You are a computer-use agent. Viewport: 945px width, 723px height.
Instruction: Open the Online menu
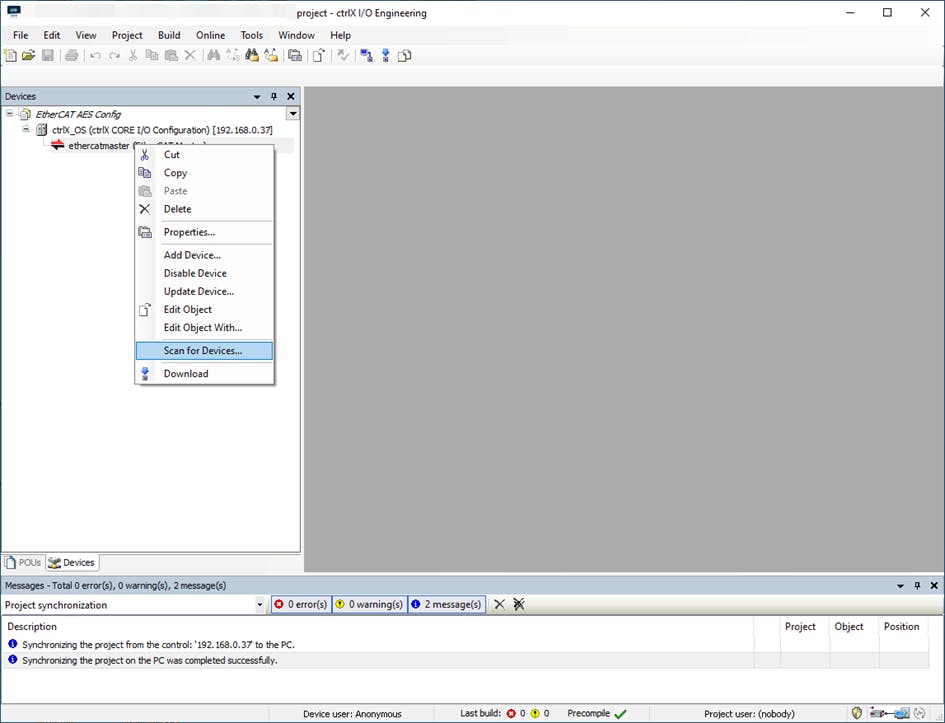tap(210, 35)
